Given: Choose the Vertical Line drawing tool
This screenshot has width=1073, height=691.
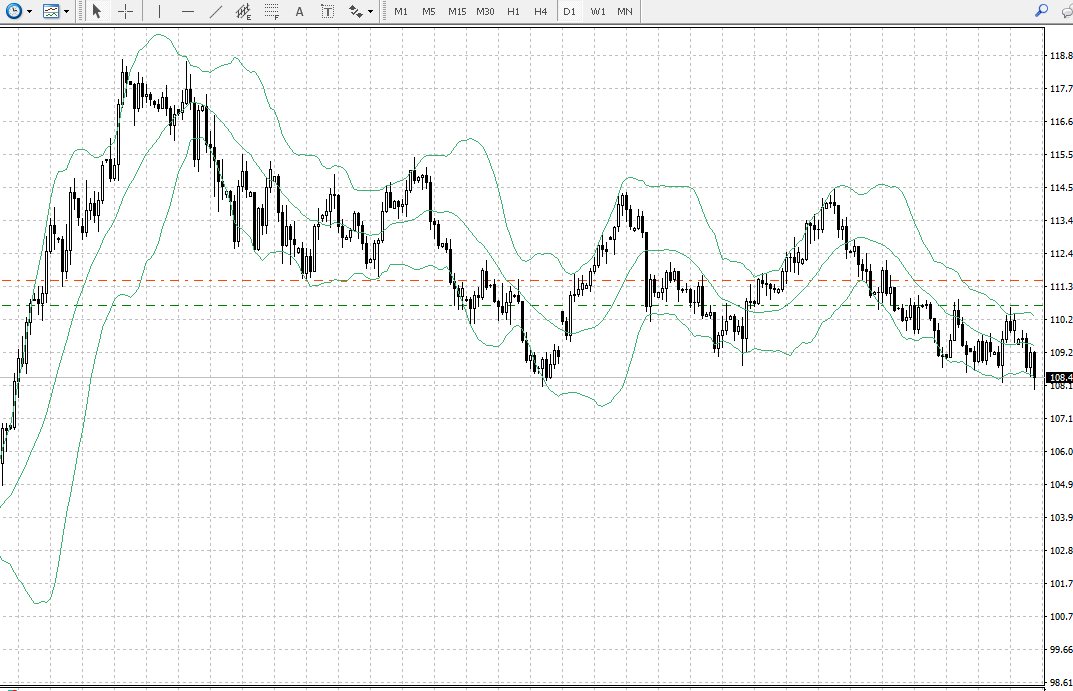Looking at the screenshot, I should click(x=159, y=11).
